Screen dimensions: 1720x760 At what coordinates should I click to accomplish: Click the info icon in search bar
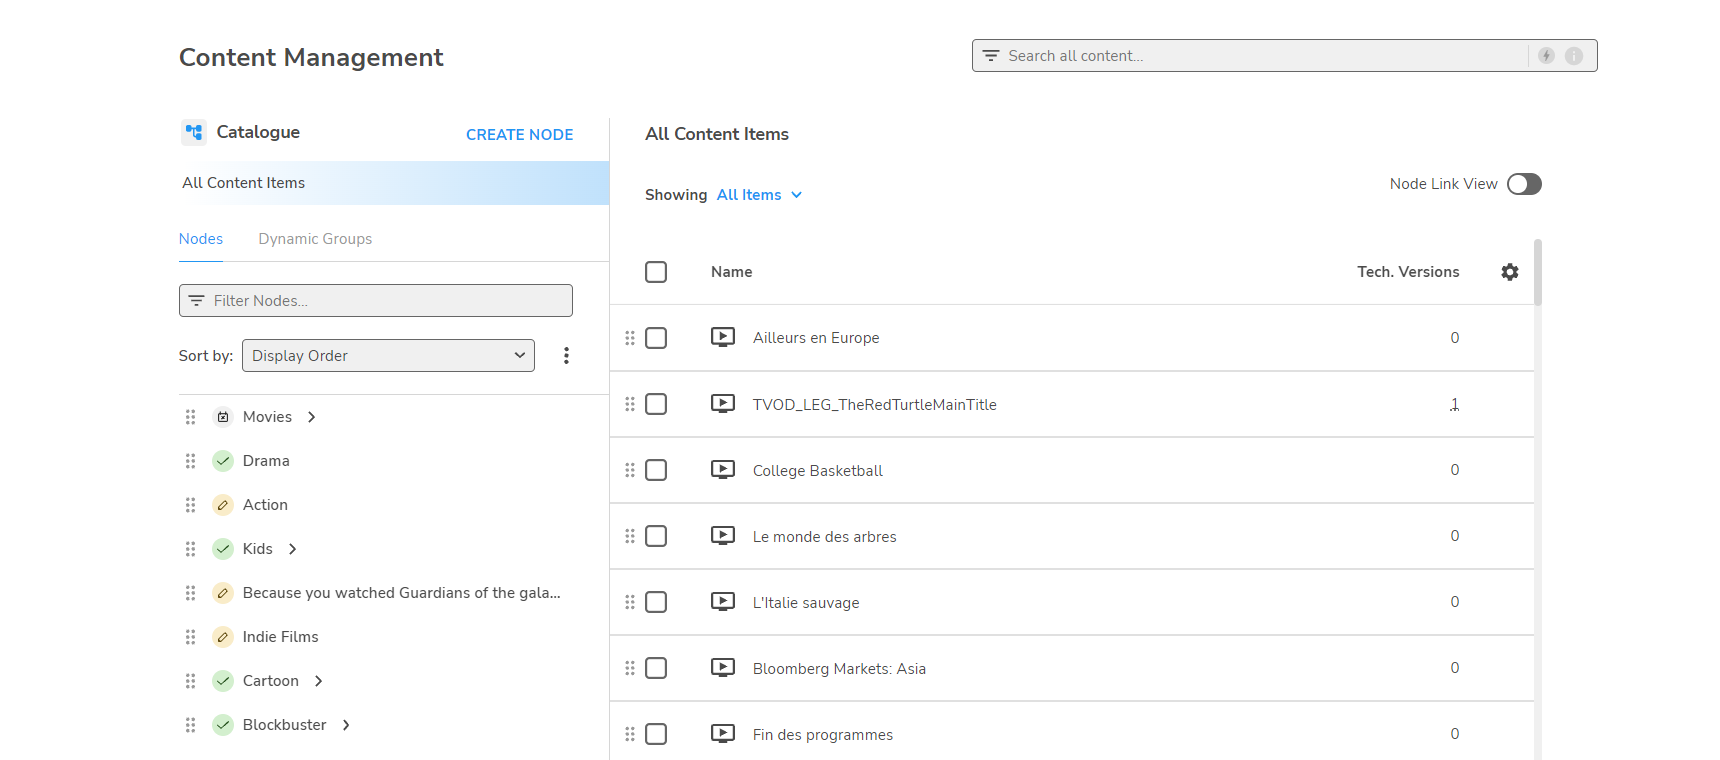pyautogui.click(x=1573, y=56)
